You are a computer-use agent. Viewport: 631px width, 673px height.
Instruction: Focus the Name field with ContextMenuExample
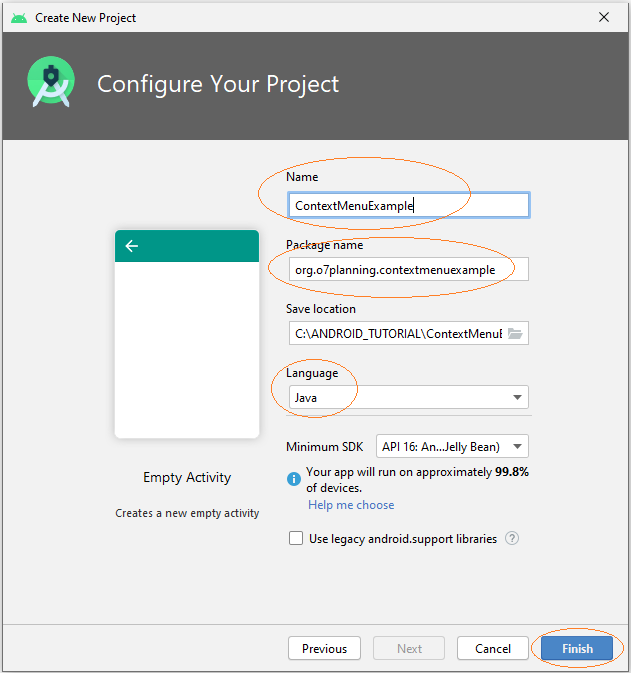[409, 206]
